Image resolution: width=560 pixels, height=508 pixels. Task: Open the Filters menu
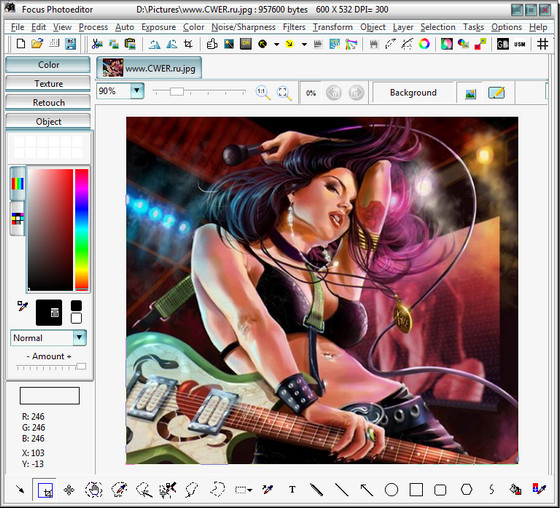click(x=294, y=27)
